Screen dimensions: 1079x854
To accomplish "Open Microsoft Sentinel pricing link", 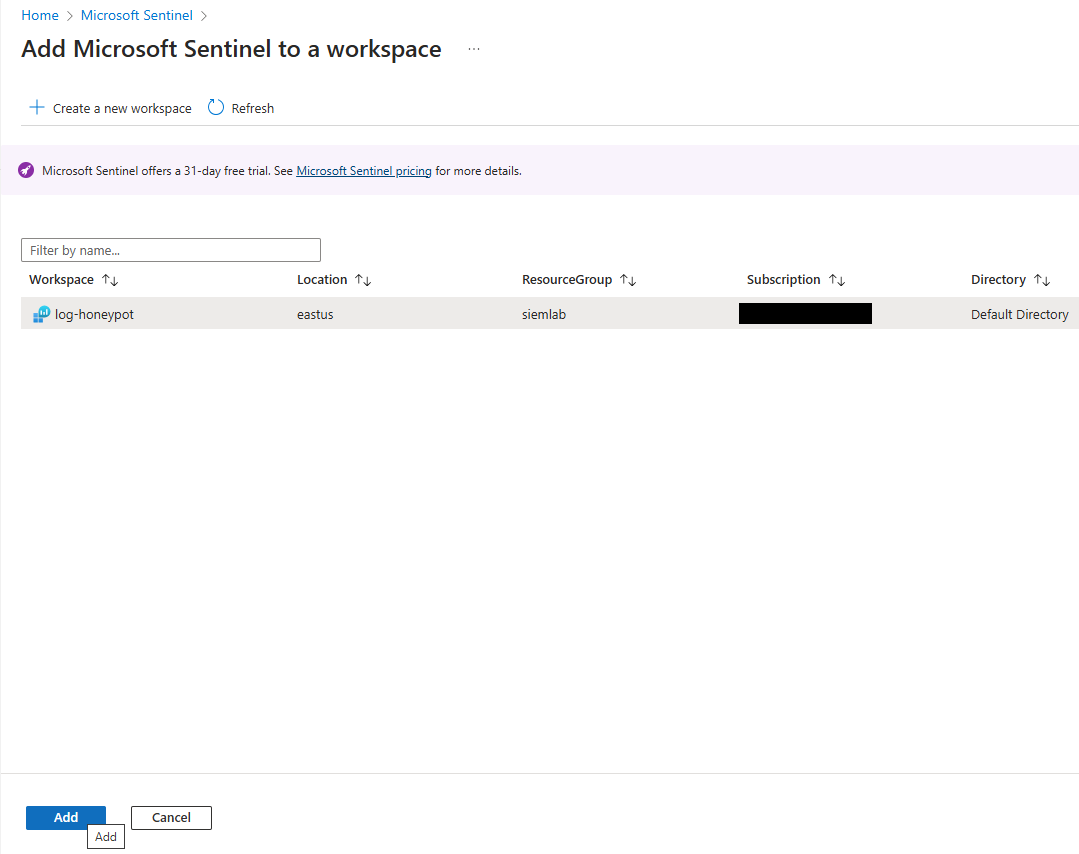I will [364, 171].
